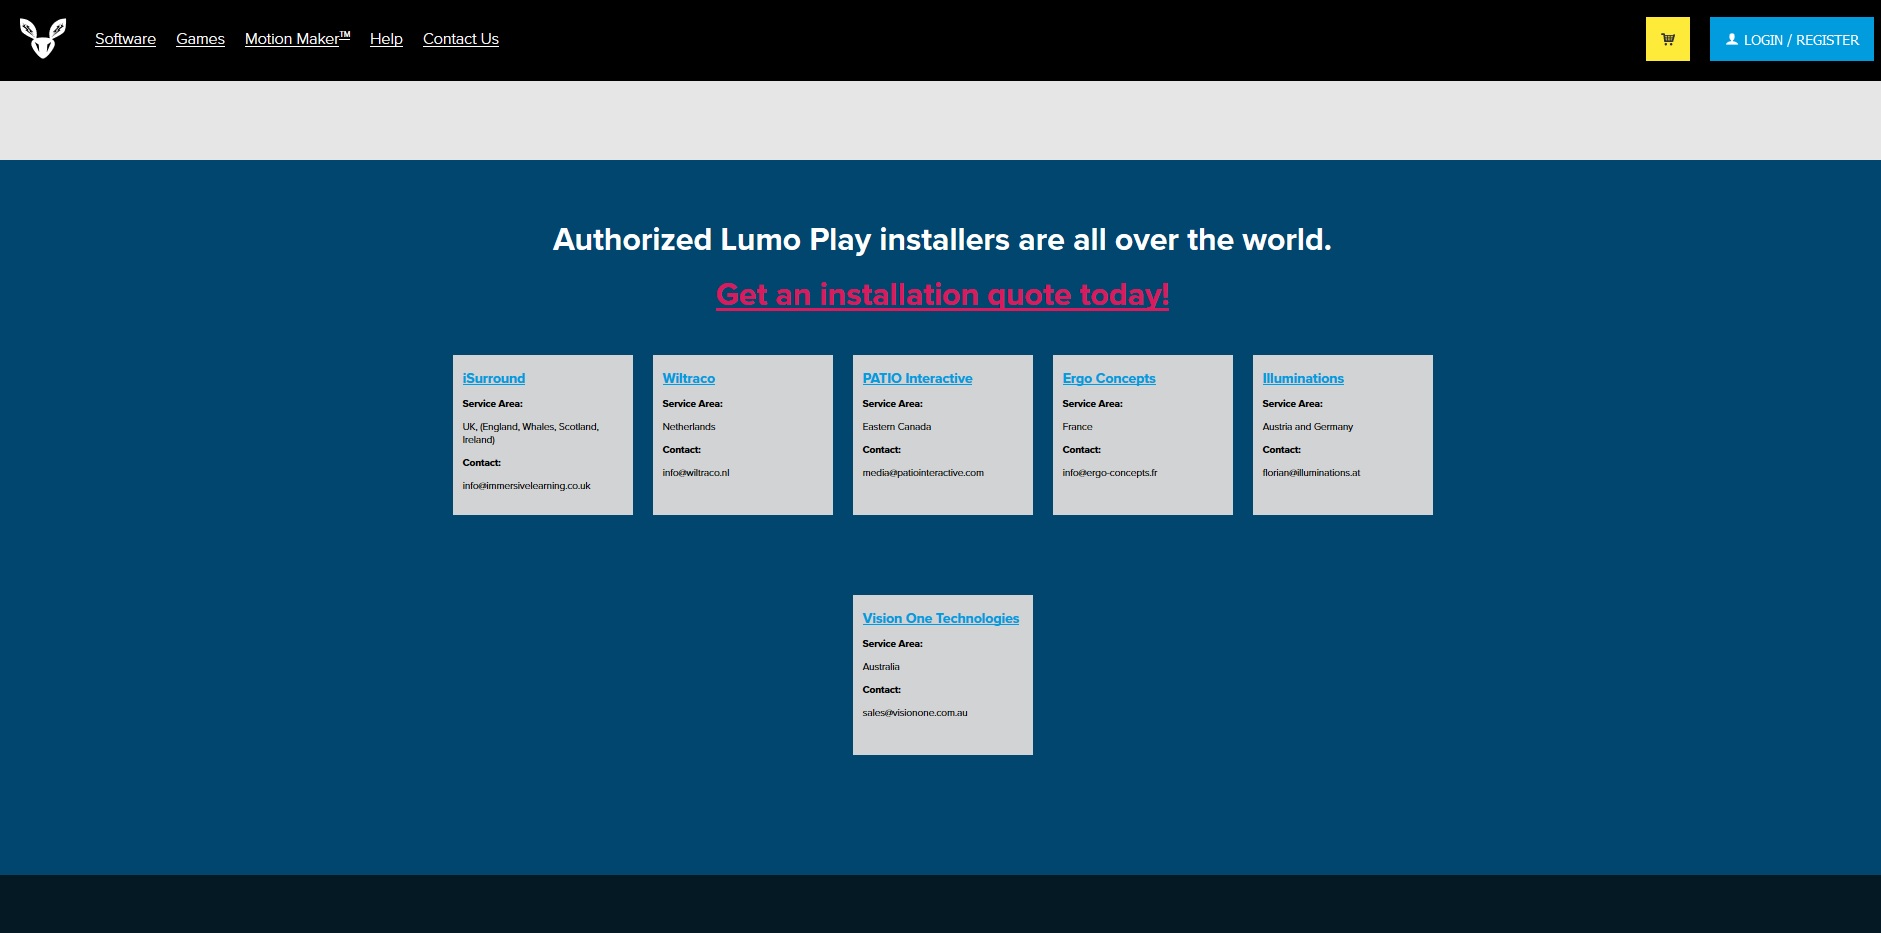
Task: Select Help in the top navigation
Action: (386, 39)
